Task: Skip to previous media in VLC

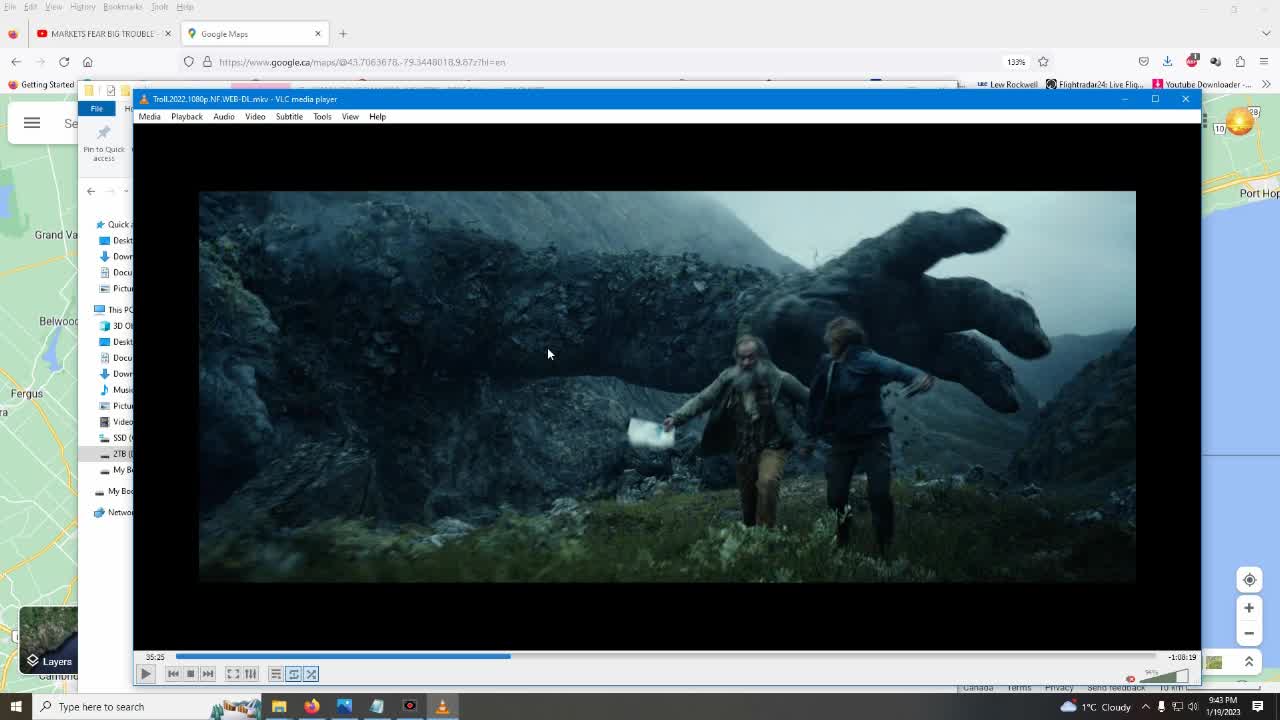Action: pos(173,674)
